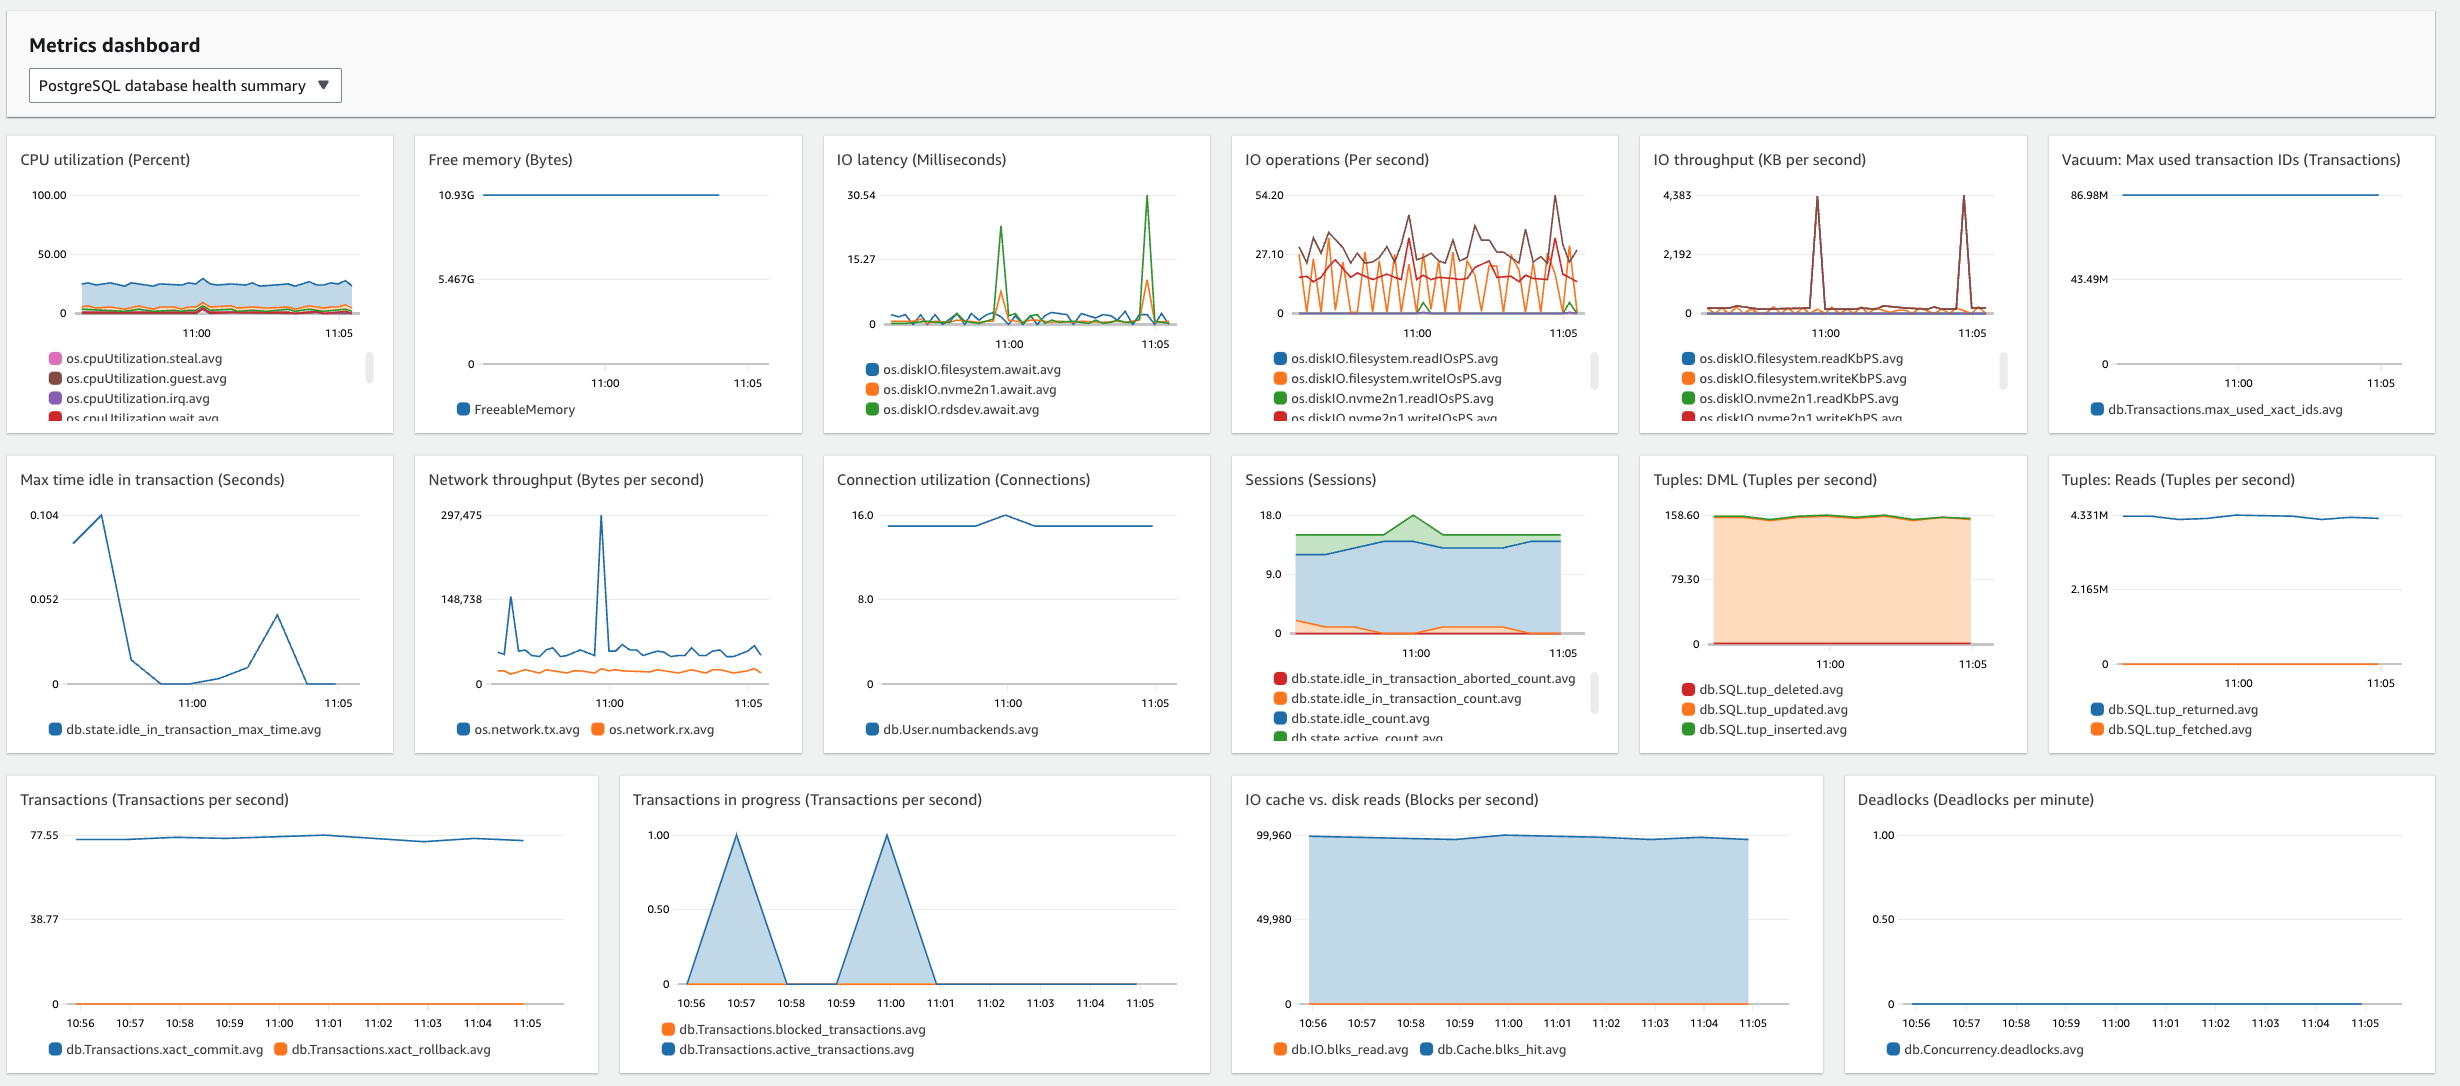
Task: Toggle the os.diskIO.rdsdev.await.avg series
Action: click(962, 409)
